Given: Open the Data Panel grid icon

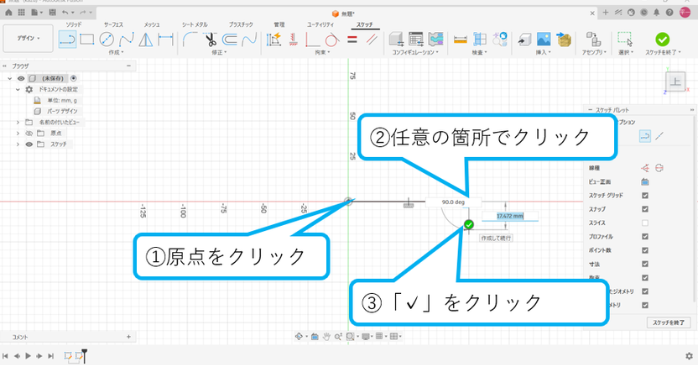Looking at the screenshot, I should [21, 12].
